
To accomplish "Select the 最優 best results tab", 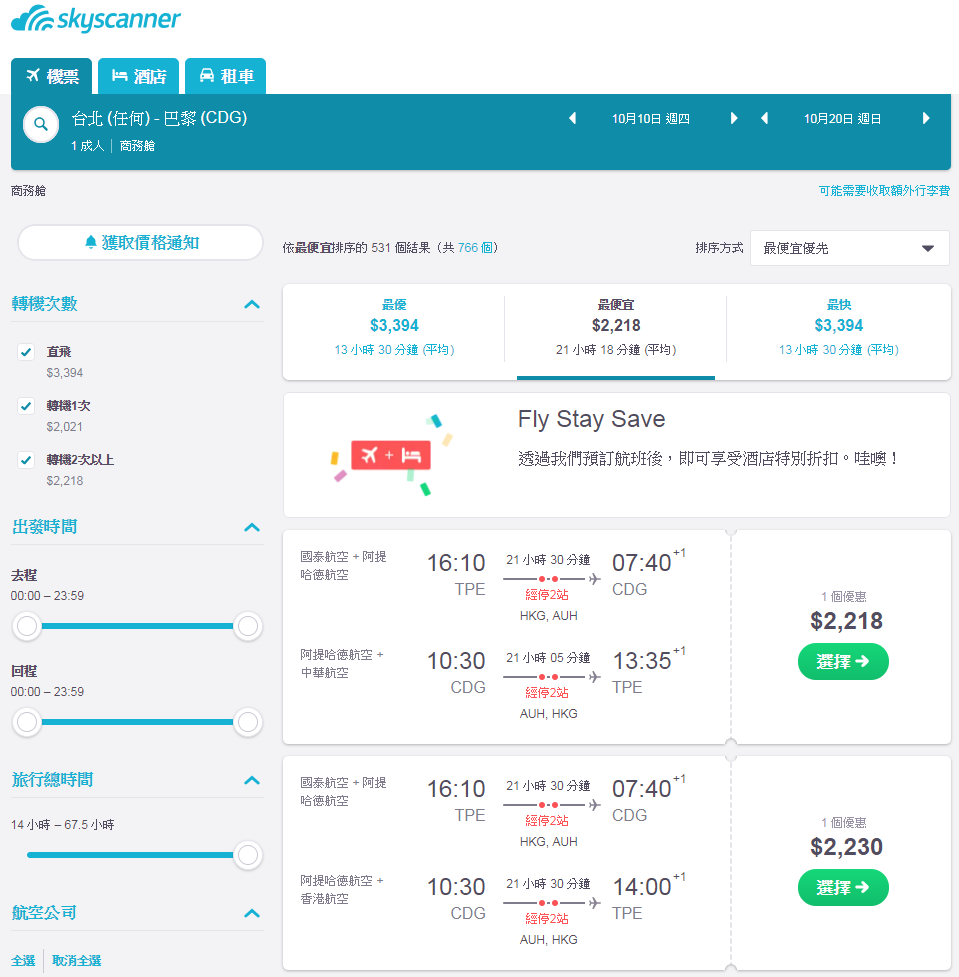I will pyautogui.click(x=394, y=327).
